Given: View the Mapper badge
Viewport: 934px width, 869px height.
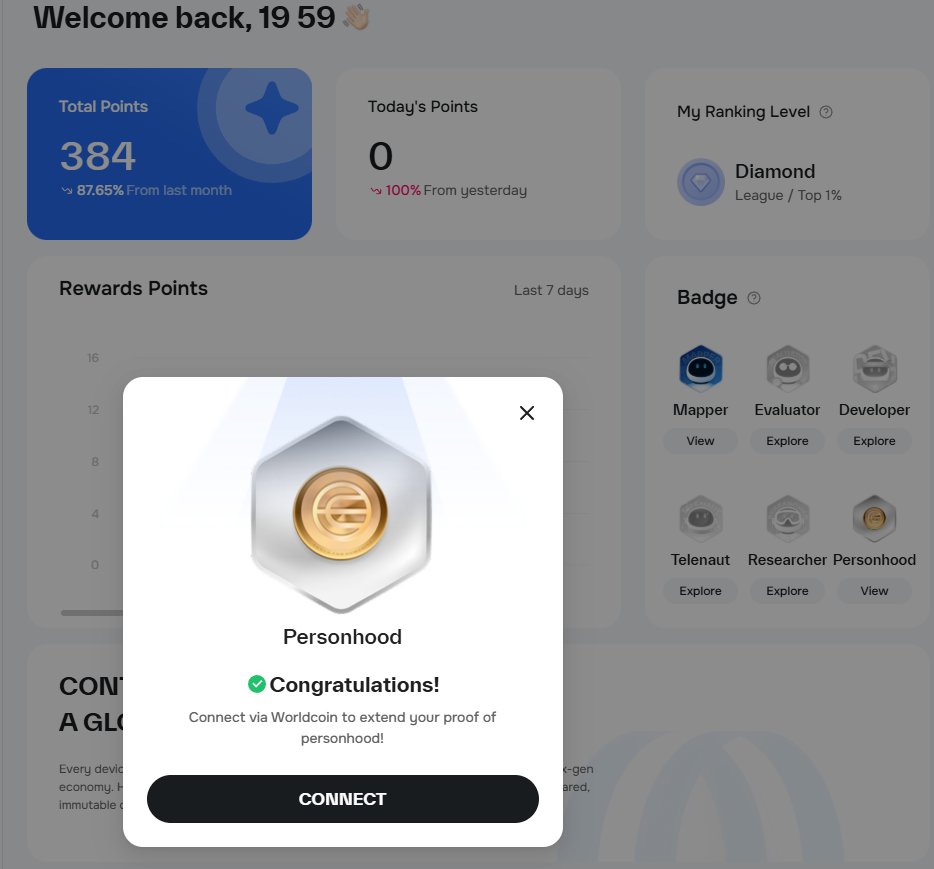Looking at the screenshot, I should [700, 441].
